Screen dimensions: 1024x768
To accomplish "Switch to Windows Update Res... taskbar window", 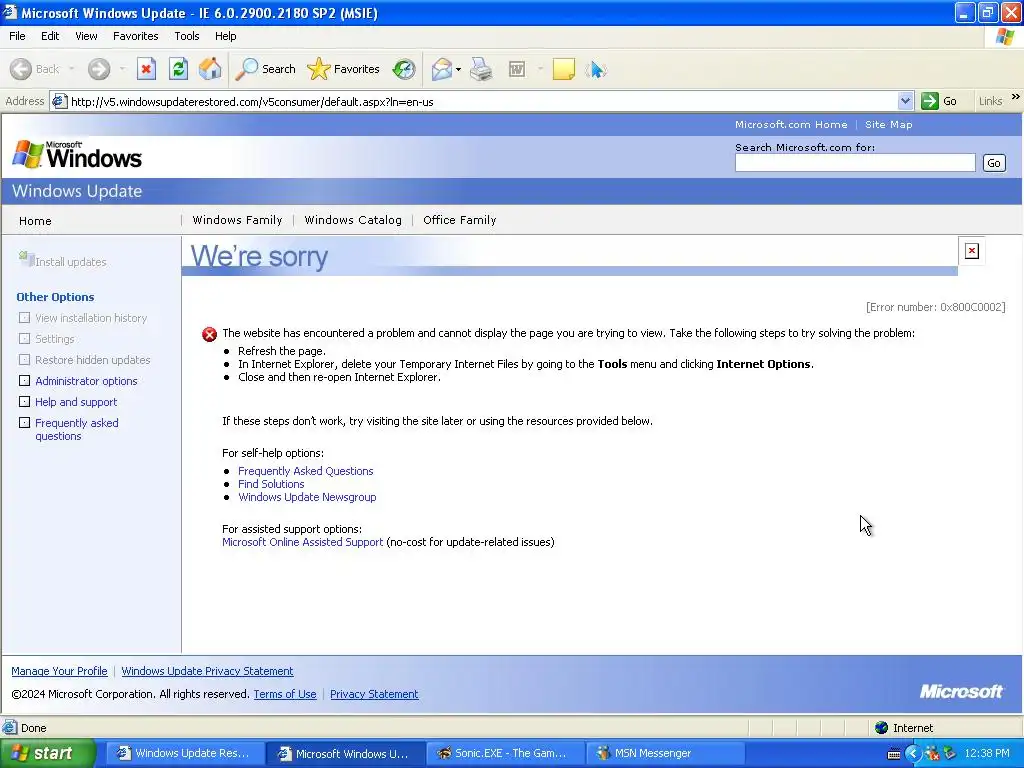I will [x=185, y=754].
